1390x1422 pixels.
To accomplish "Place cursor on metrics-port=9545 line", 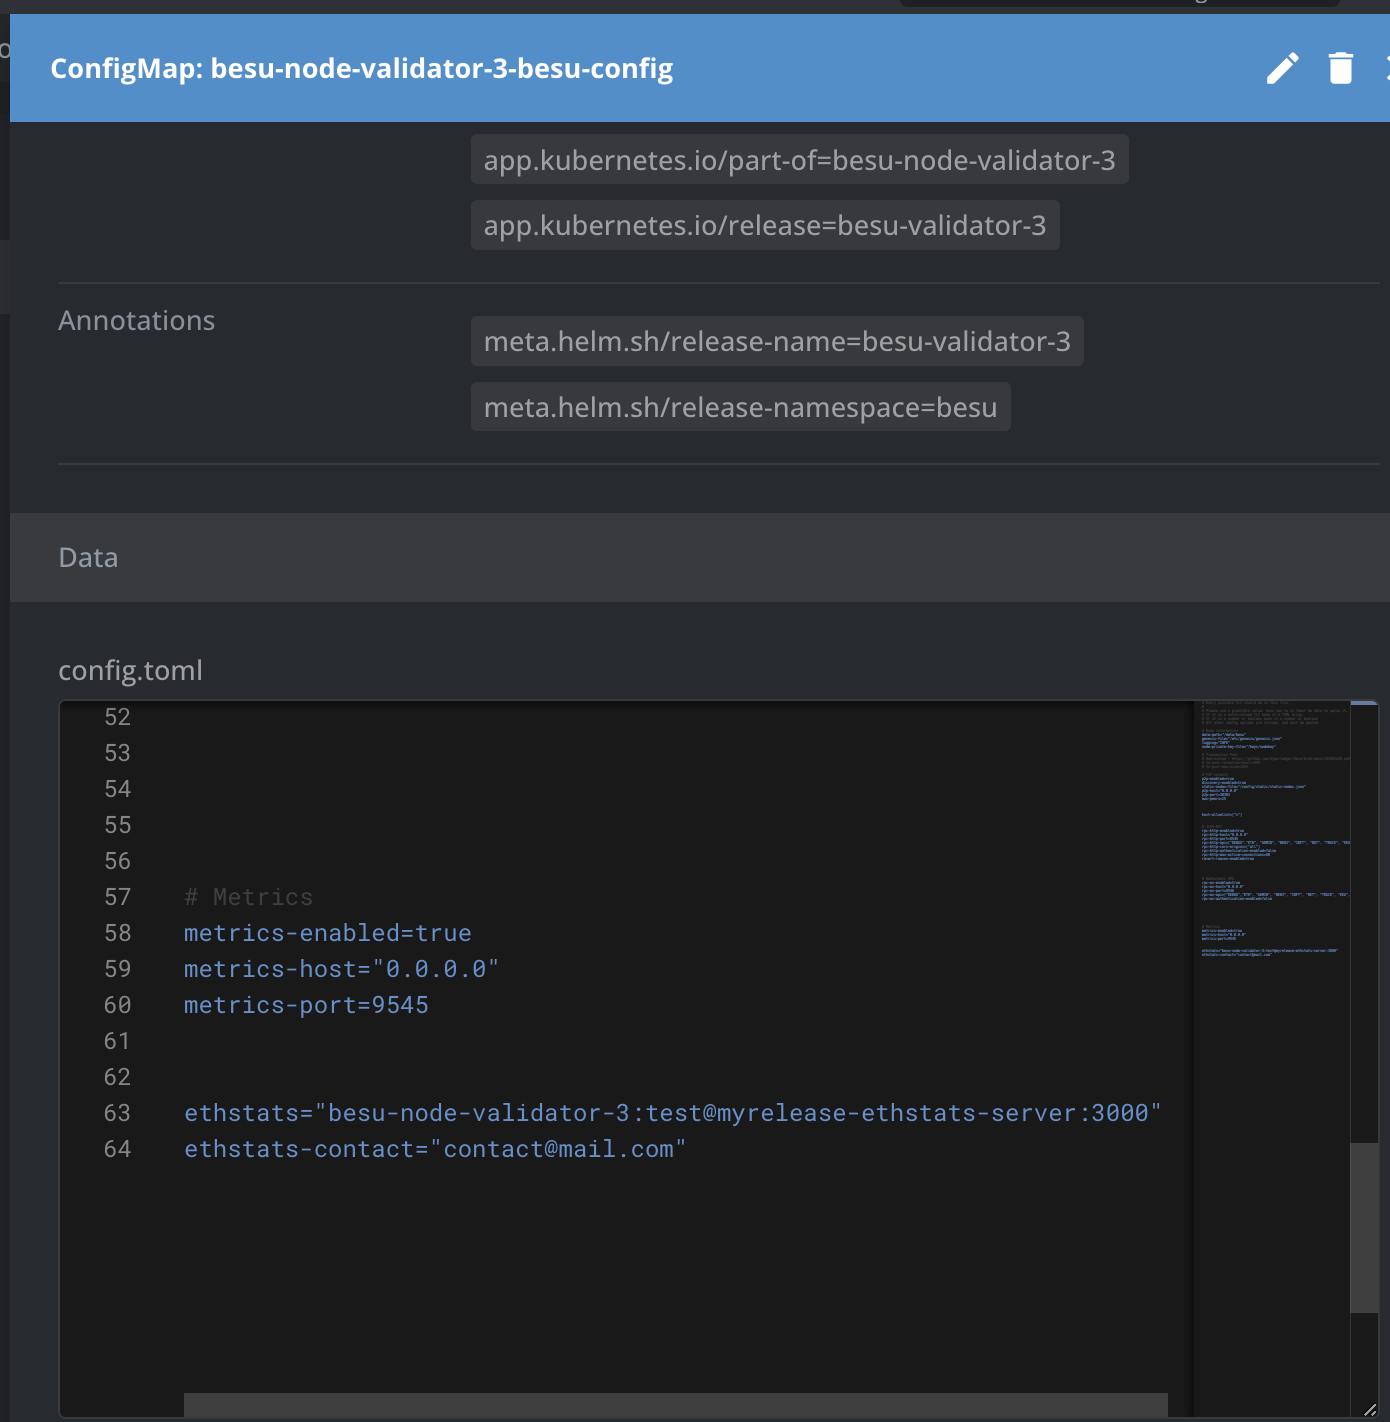I will [x=306, y=1005].
